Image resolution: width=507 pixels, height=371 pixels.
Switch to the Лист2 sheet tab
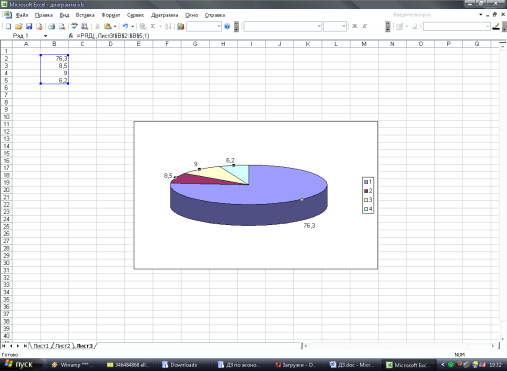pos(63,346)
